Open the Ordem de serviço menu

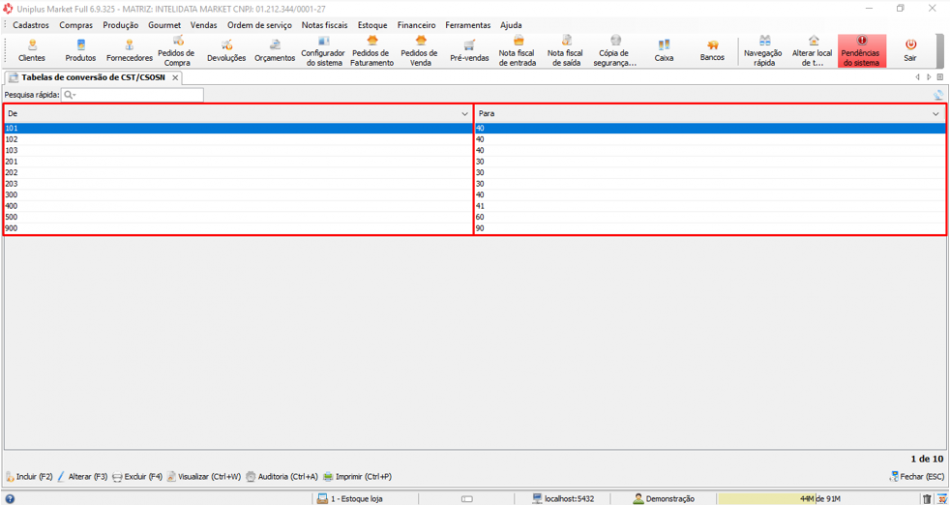coord(259,25)
